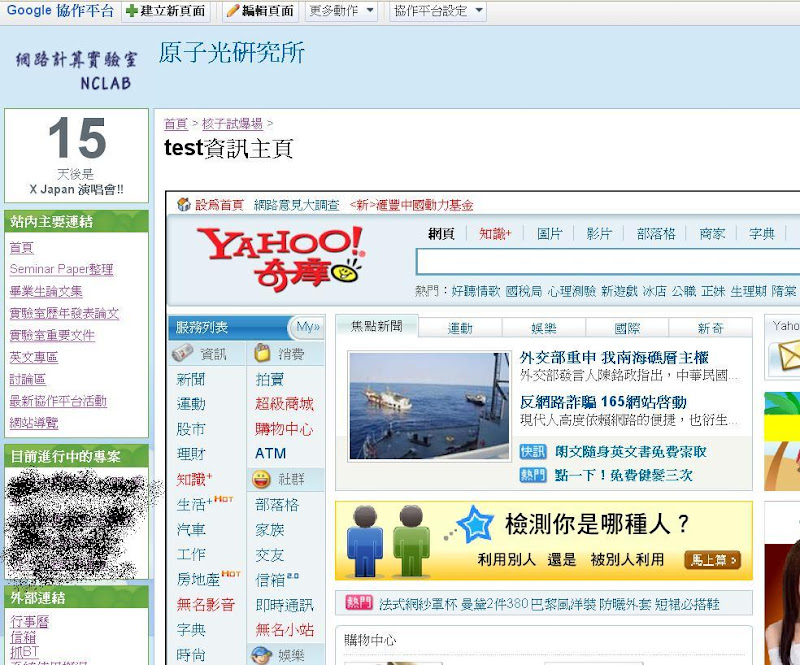Open the 討論區 sidebar link

coord(28,379)
